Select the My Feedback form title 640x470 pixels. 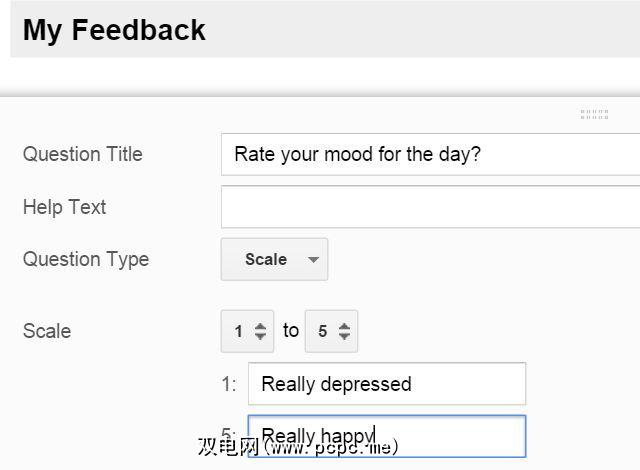(114, 30)
